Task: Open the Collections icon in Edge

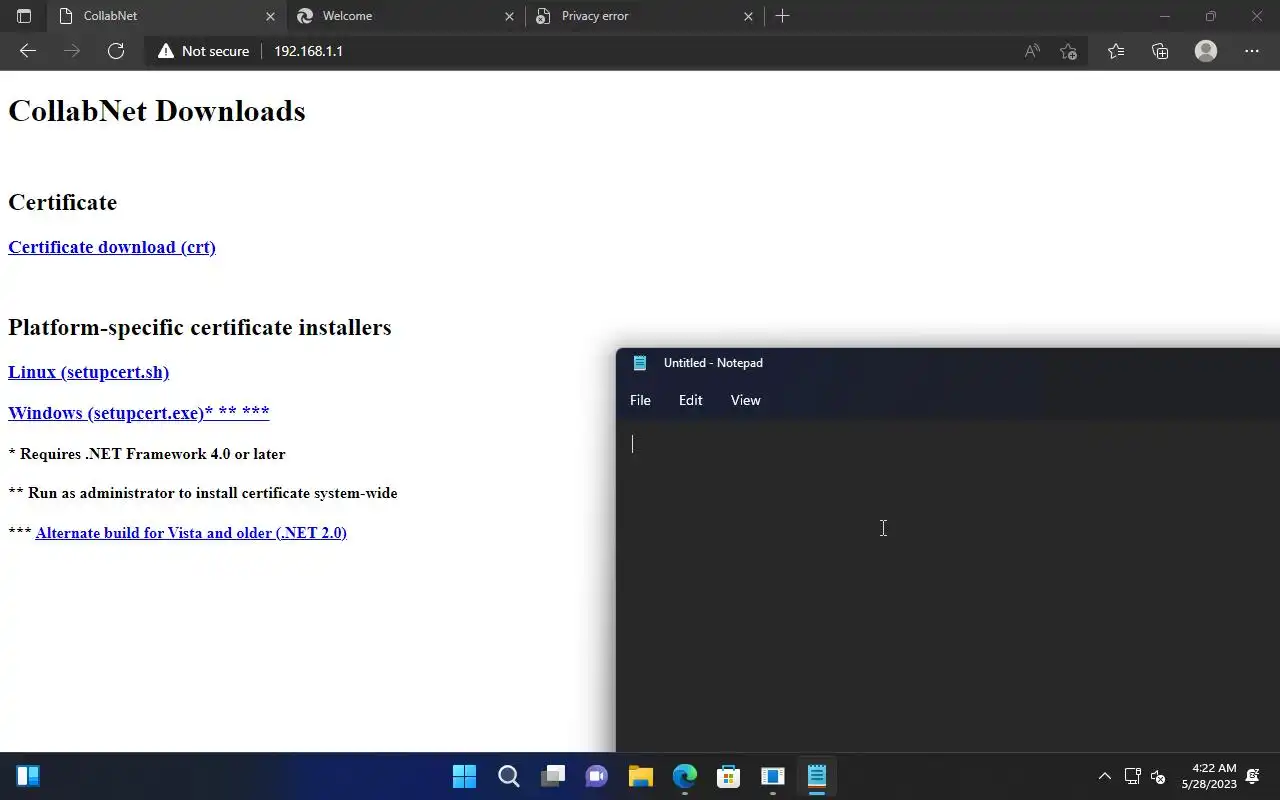Action: [x=1160, y=51]
